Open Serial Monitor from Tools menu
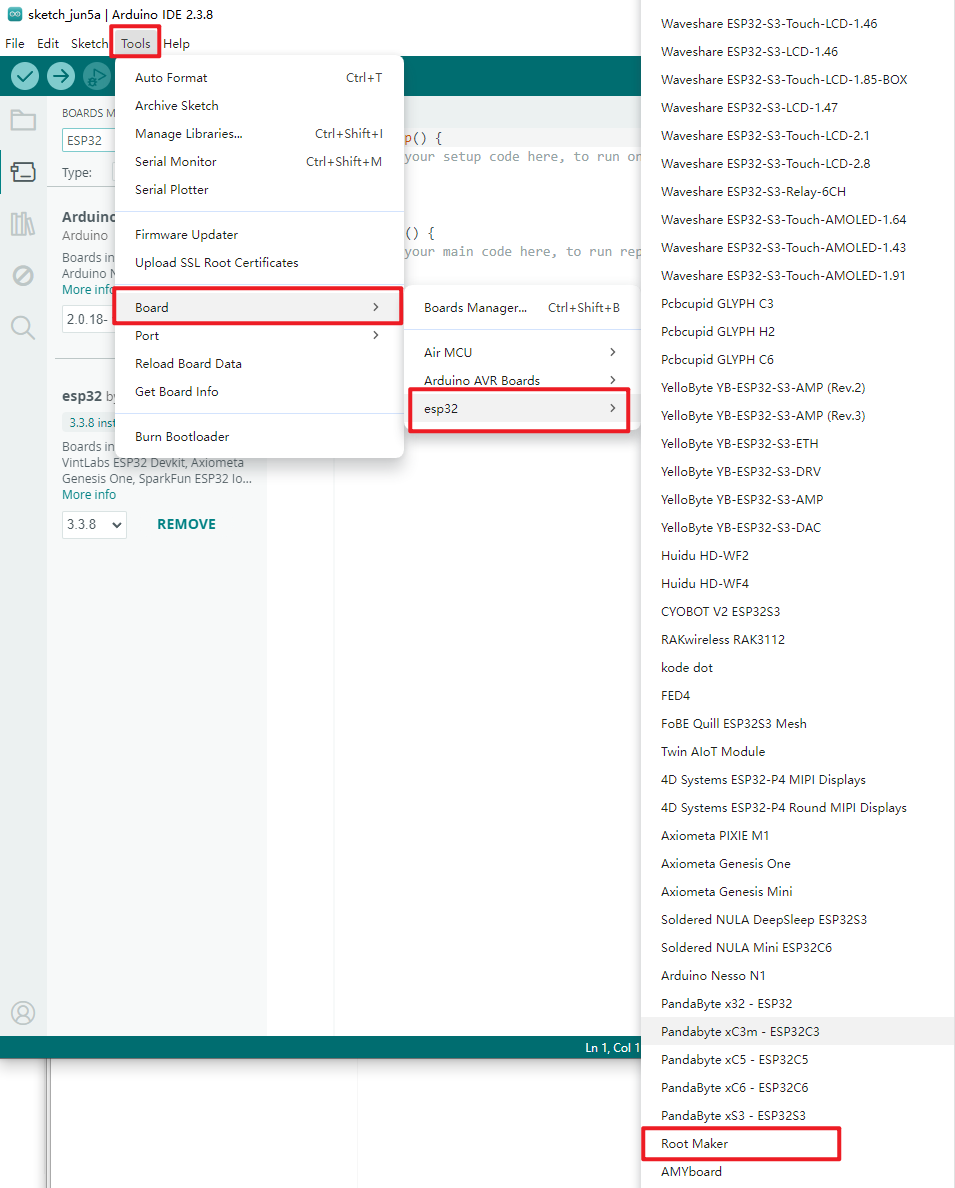The width and height of the screenshot is (955, 1188). [x=258, y=161]
